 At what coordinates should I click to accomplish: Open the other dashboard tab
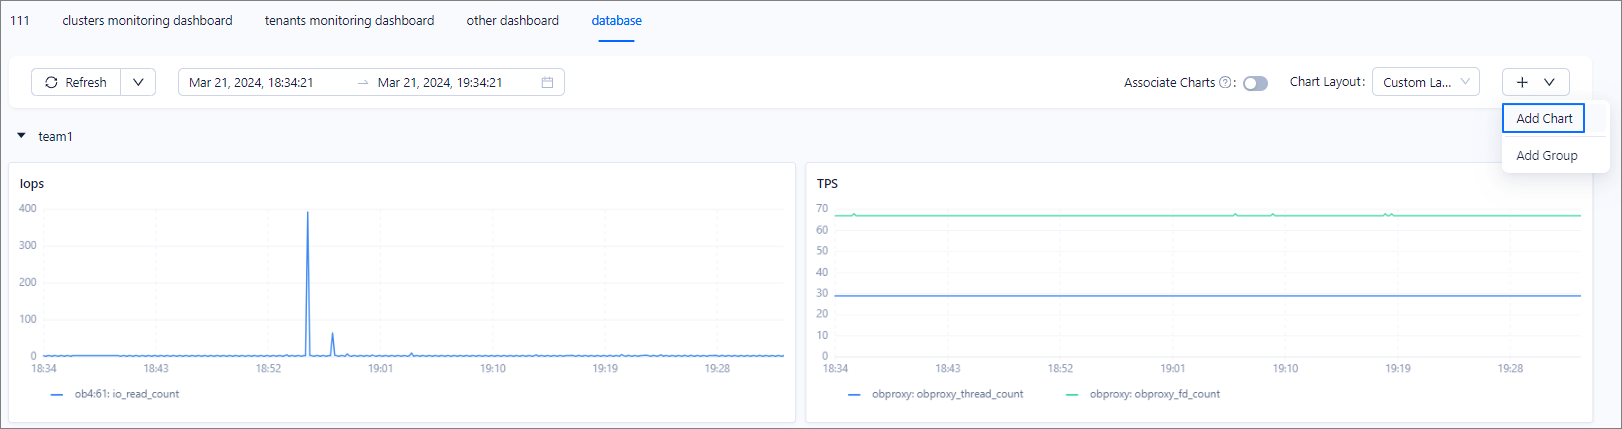pyautogui.click(x=512, y=20)
